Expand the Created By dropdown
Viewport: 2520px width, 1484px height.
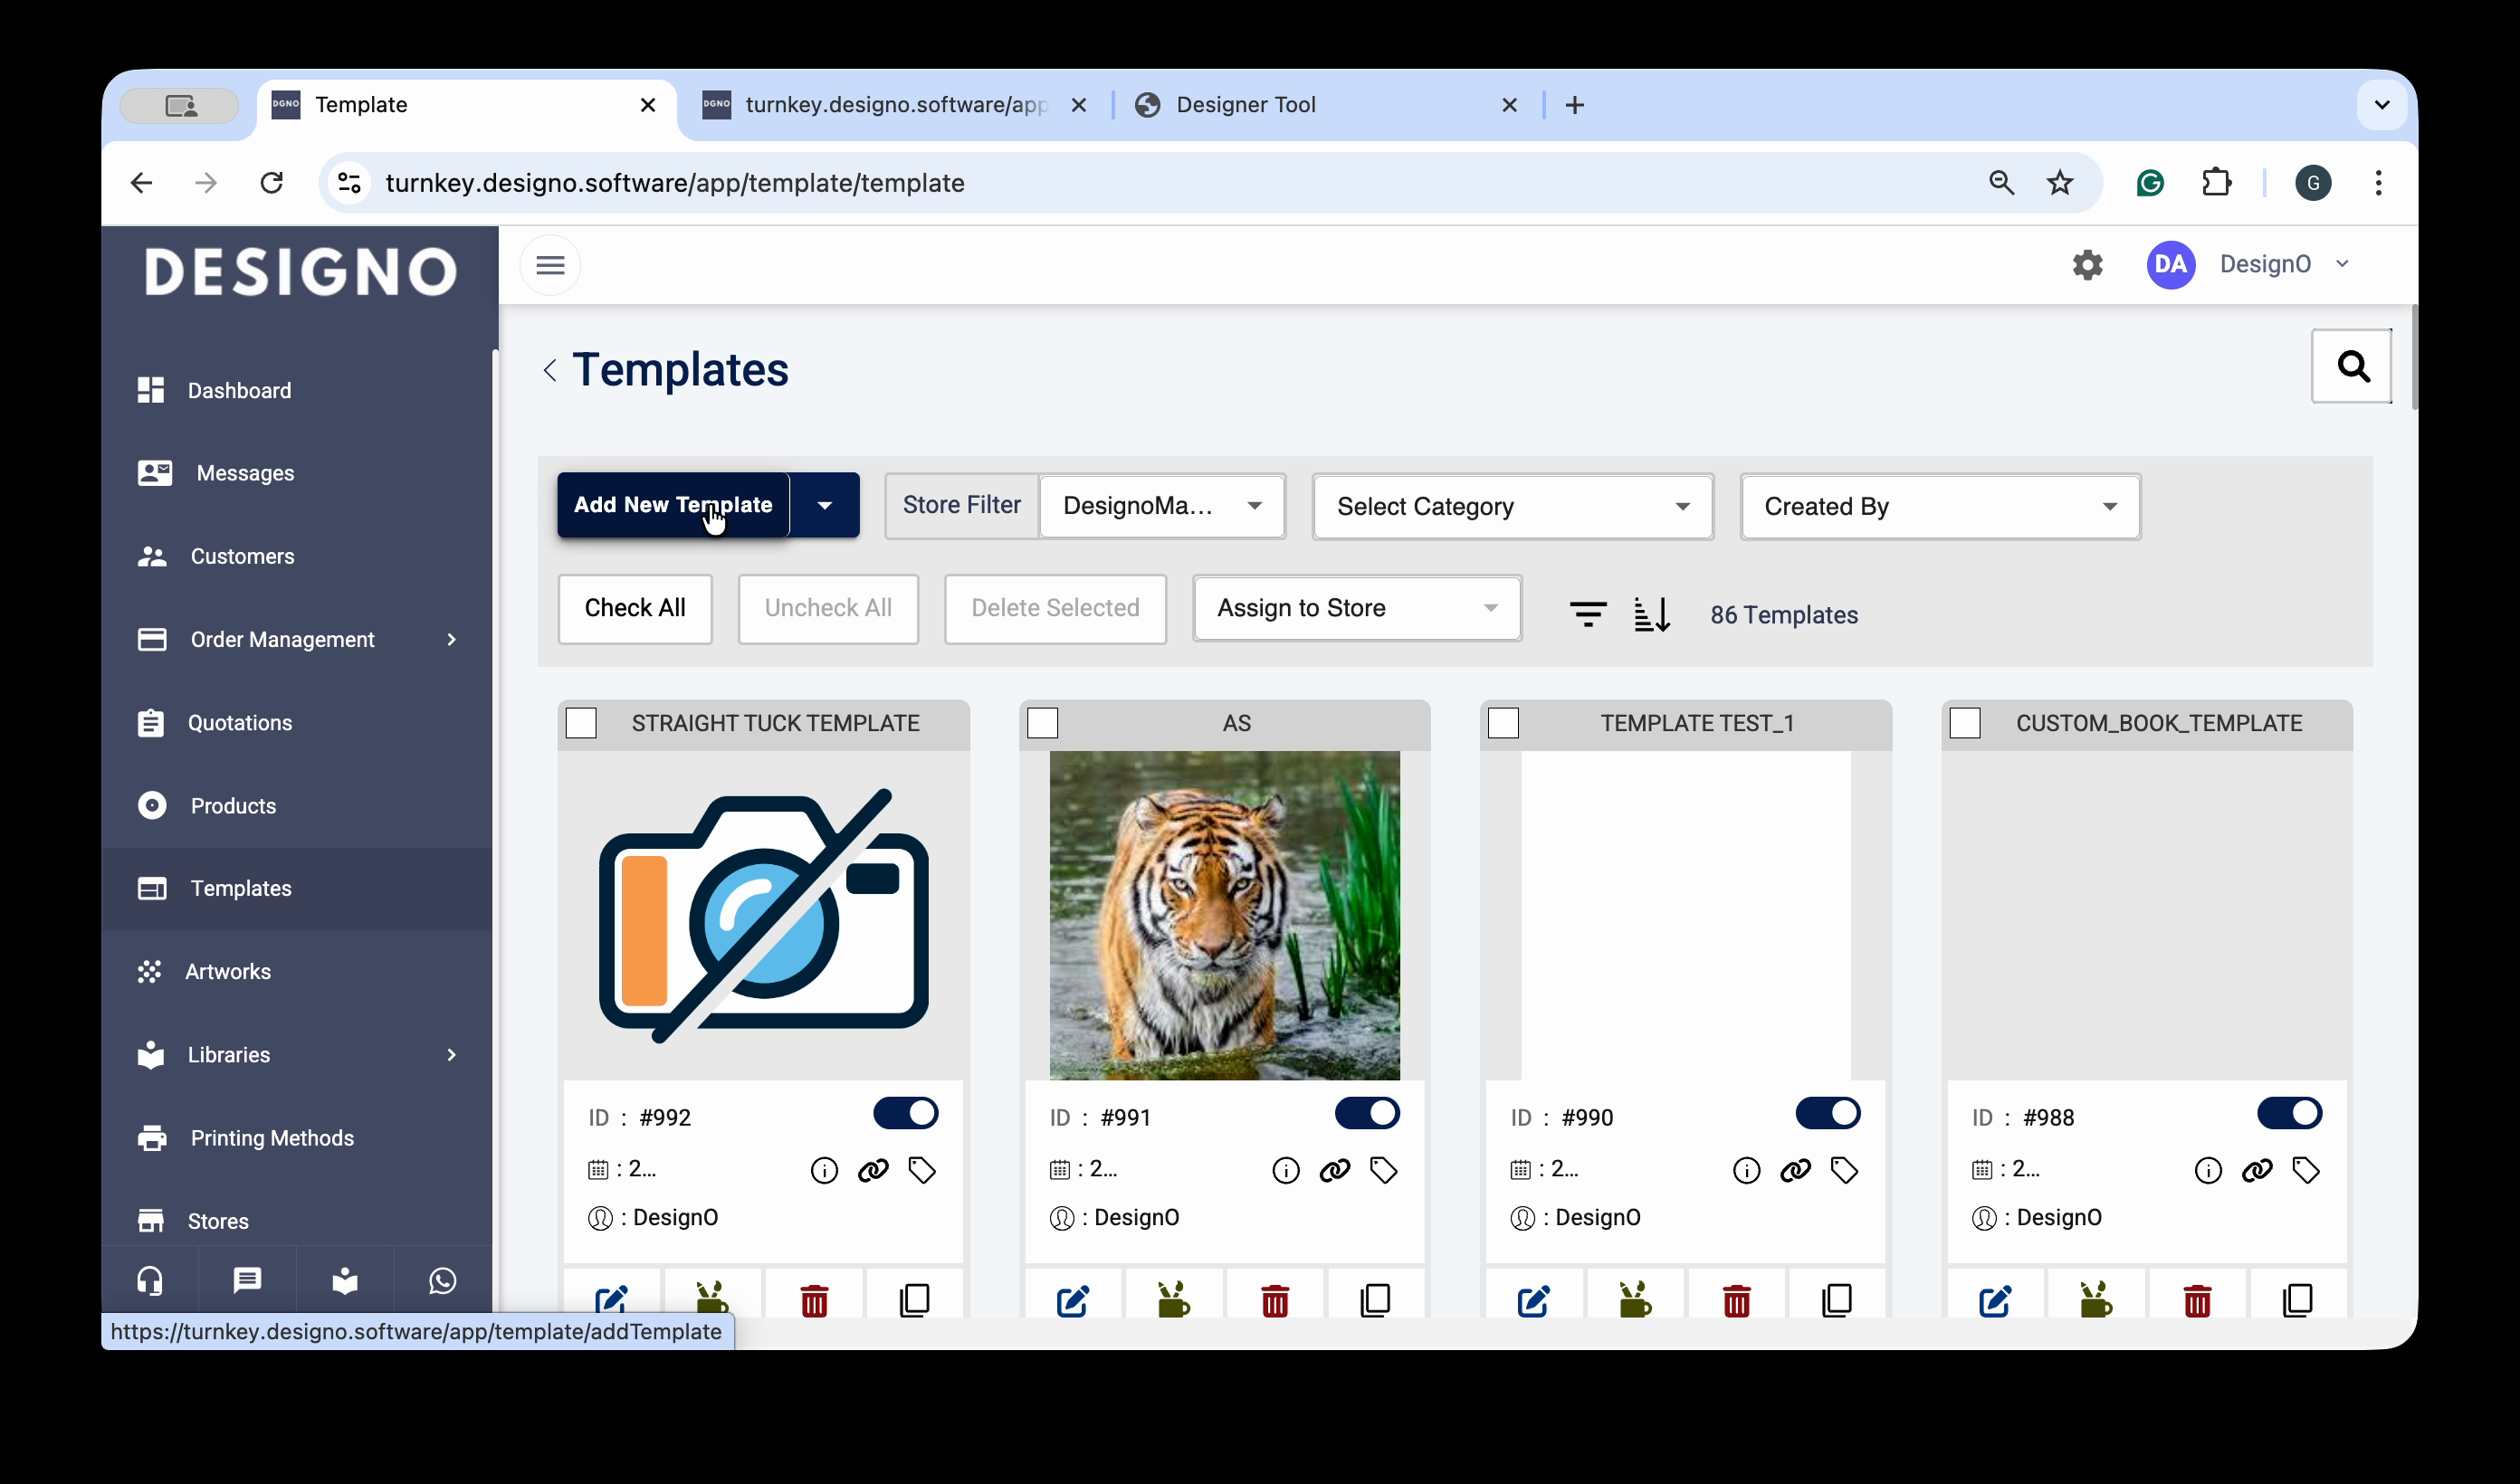(1940, 507)
